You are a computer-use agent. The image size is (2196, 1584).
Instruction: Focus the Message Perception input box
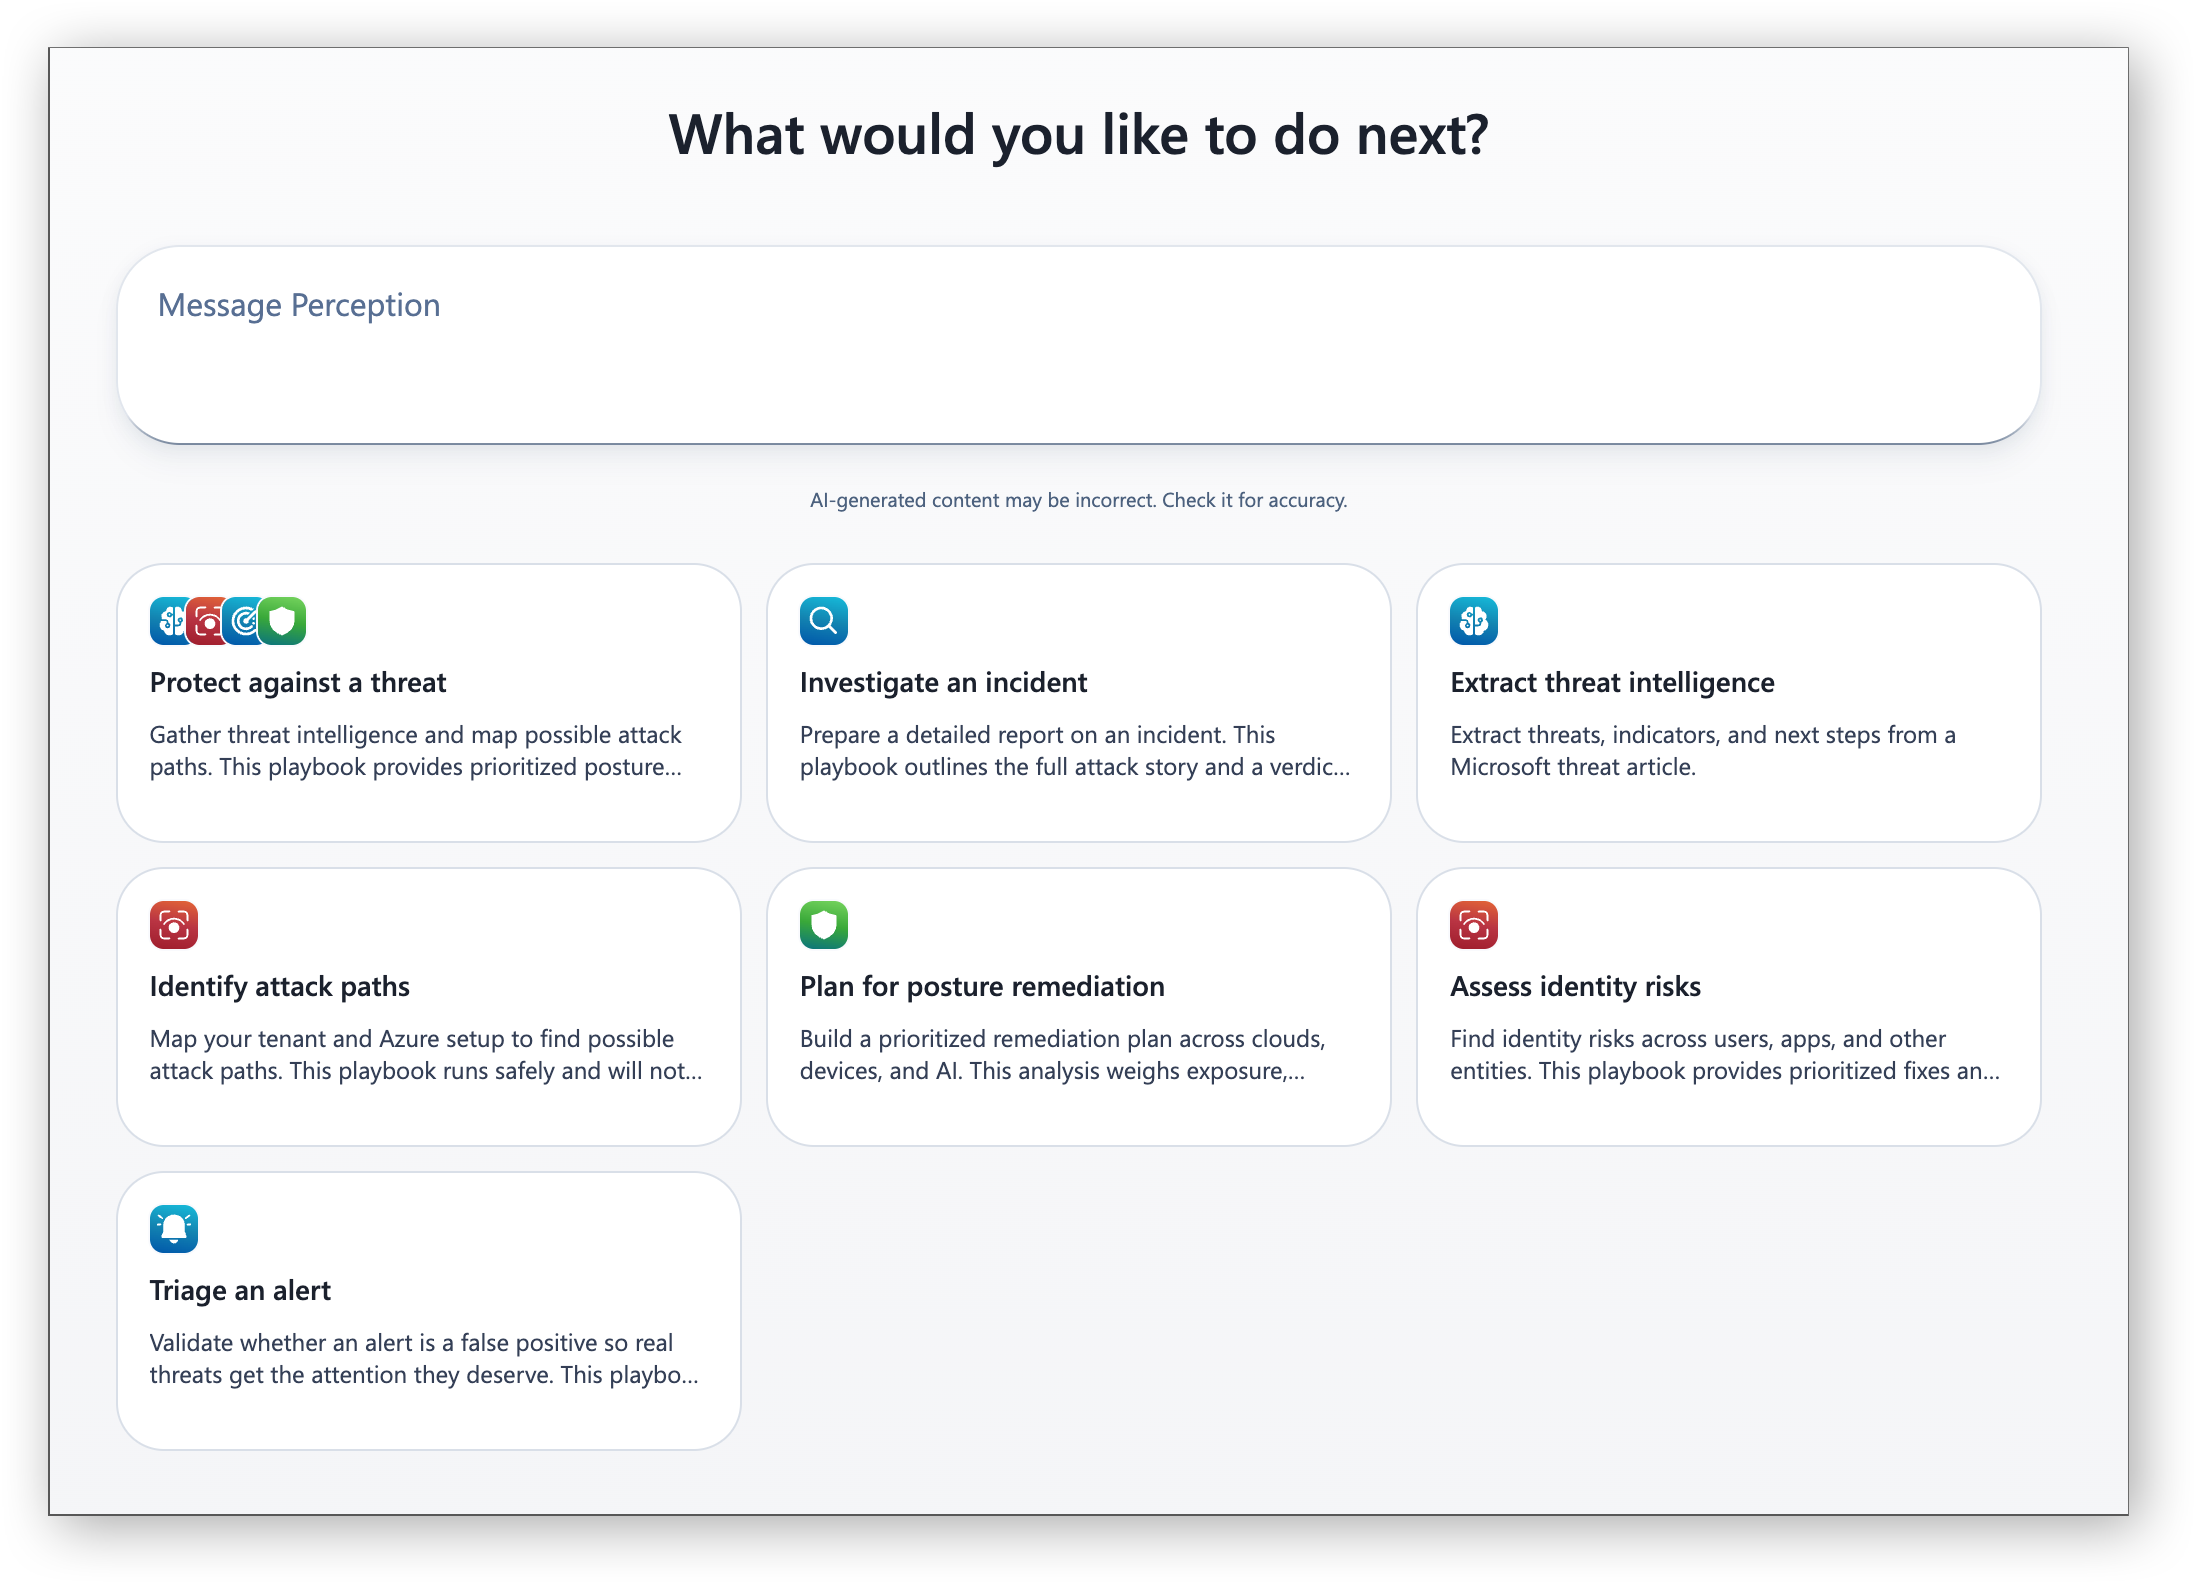pyautogui.click(x=1078, y=345)
